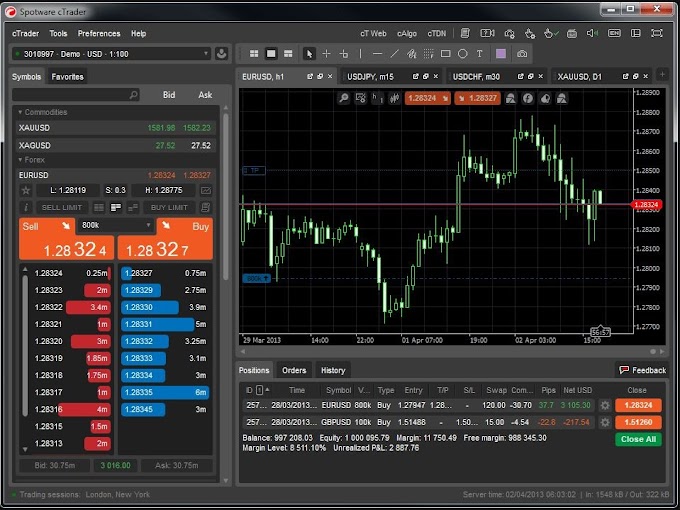The image size is (680, 510).
Task: Open the Help menu
Action: tap(138, 33)
